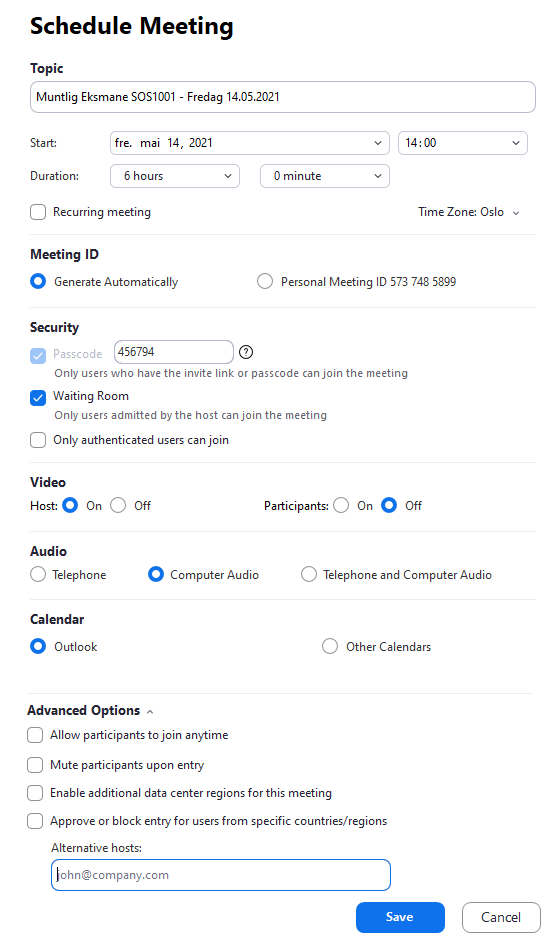Screen dimensions: 554x941
Task: Open the 14:00 start time dropdown
Action: [x=463, y=143]
